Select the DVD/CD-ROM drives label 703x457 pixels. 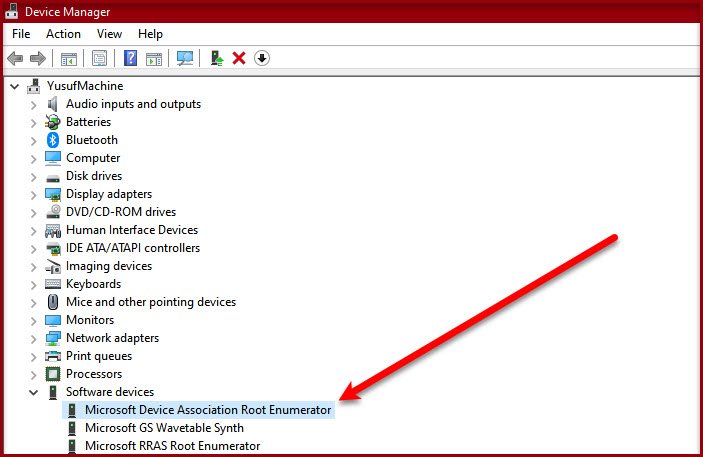click(x=121, y=212)
